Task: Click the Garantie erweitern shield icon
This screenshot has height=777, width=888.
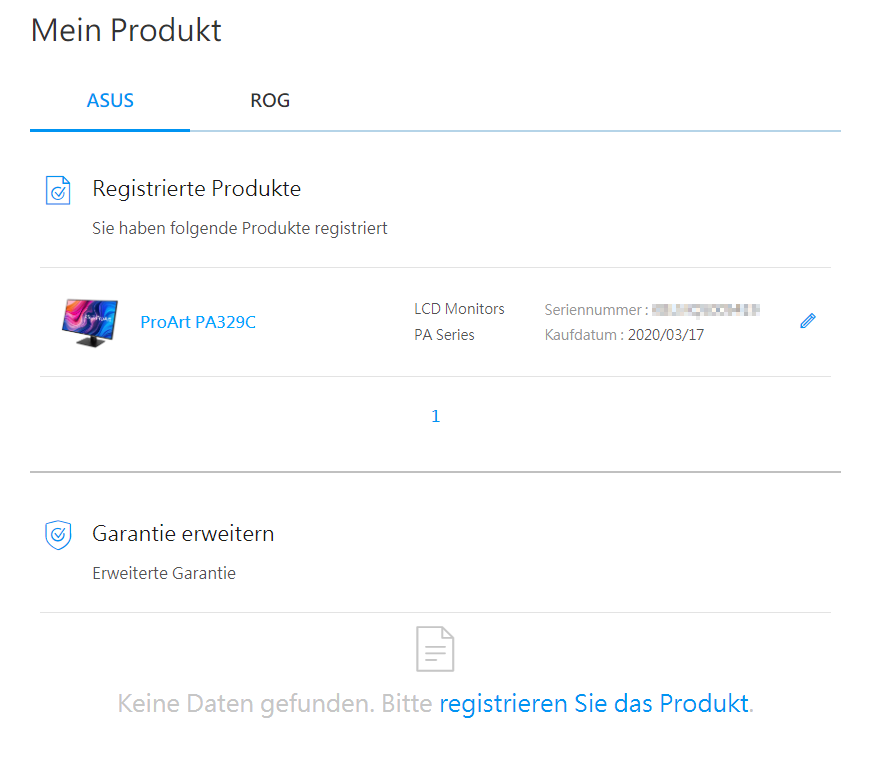Action: point(59,535)
